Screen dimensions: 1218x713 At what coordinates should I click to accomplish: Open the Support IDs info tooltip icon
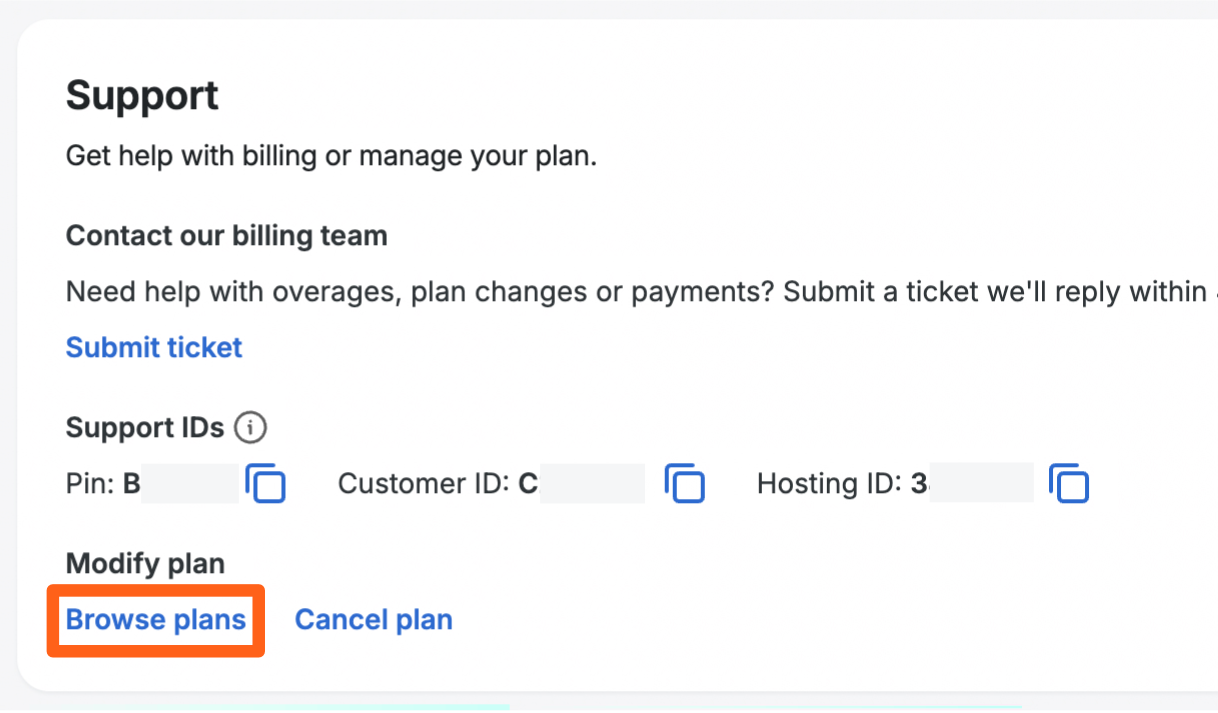point(250,428)
